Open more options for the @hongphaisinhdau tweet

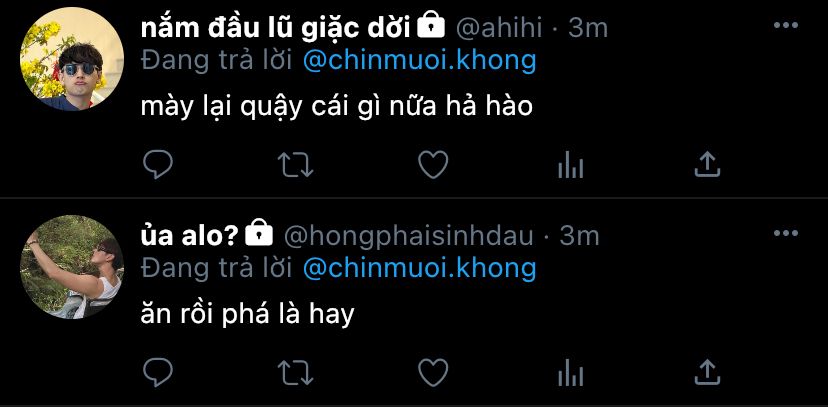tap(786, 233)
